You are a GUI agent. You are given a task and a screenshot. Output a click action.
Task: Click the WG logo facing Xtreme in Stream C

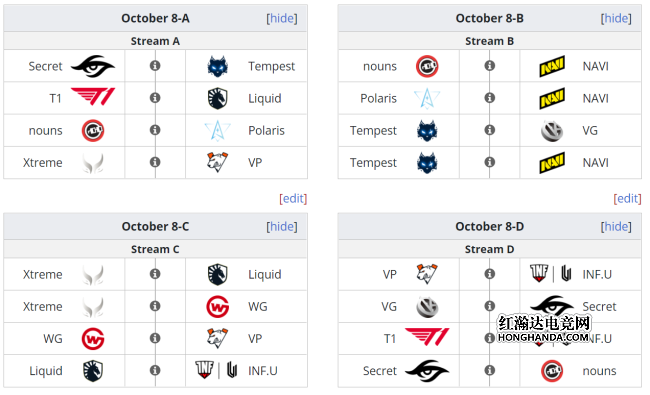click(x=218, y=307)
